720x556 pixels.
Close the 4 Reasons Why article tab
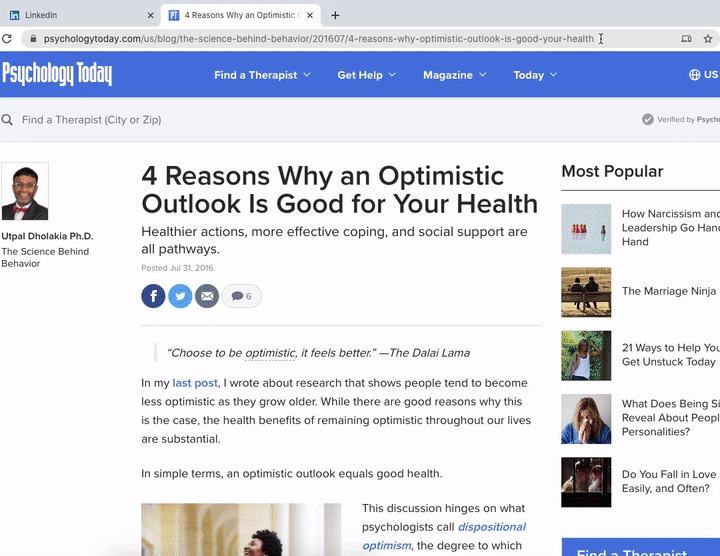pos(311,15)
